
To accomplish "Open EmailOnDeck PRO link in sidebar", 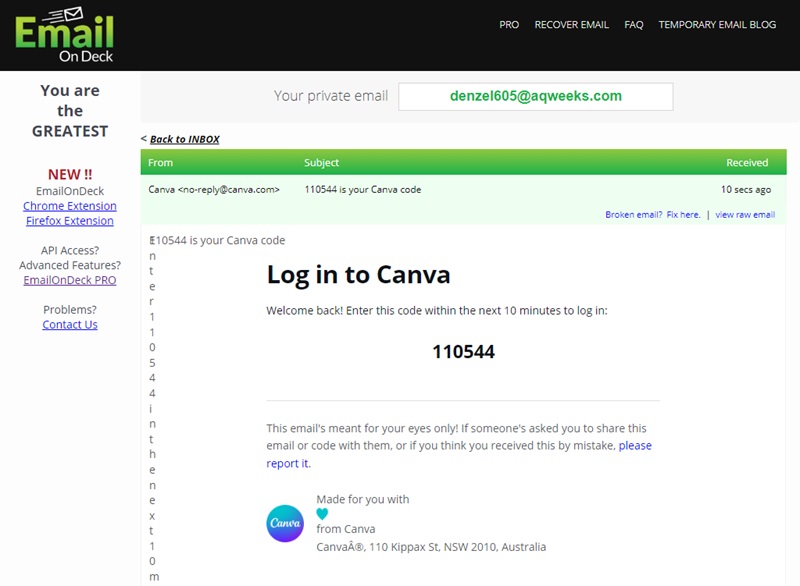I will 69,280.
